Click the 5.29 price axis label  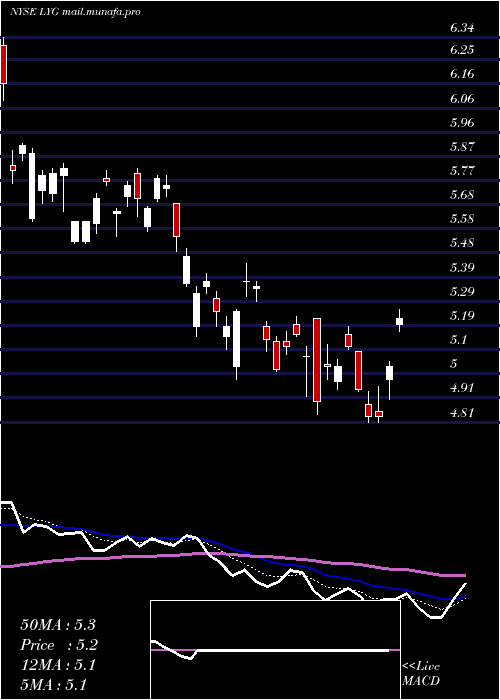[462, 292]
